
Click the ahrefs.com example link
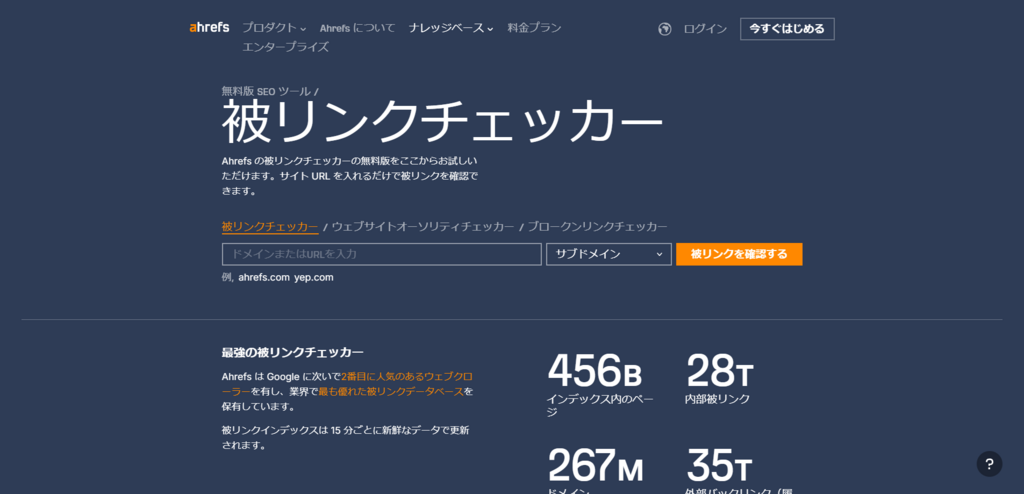click(264, 277)
